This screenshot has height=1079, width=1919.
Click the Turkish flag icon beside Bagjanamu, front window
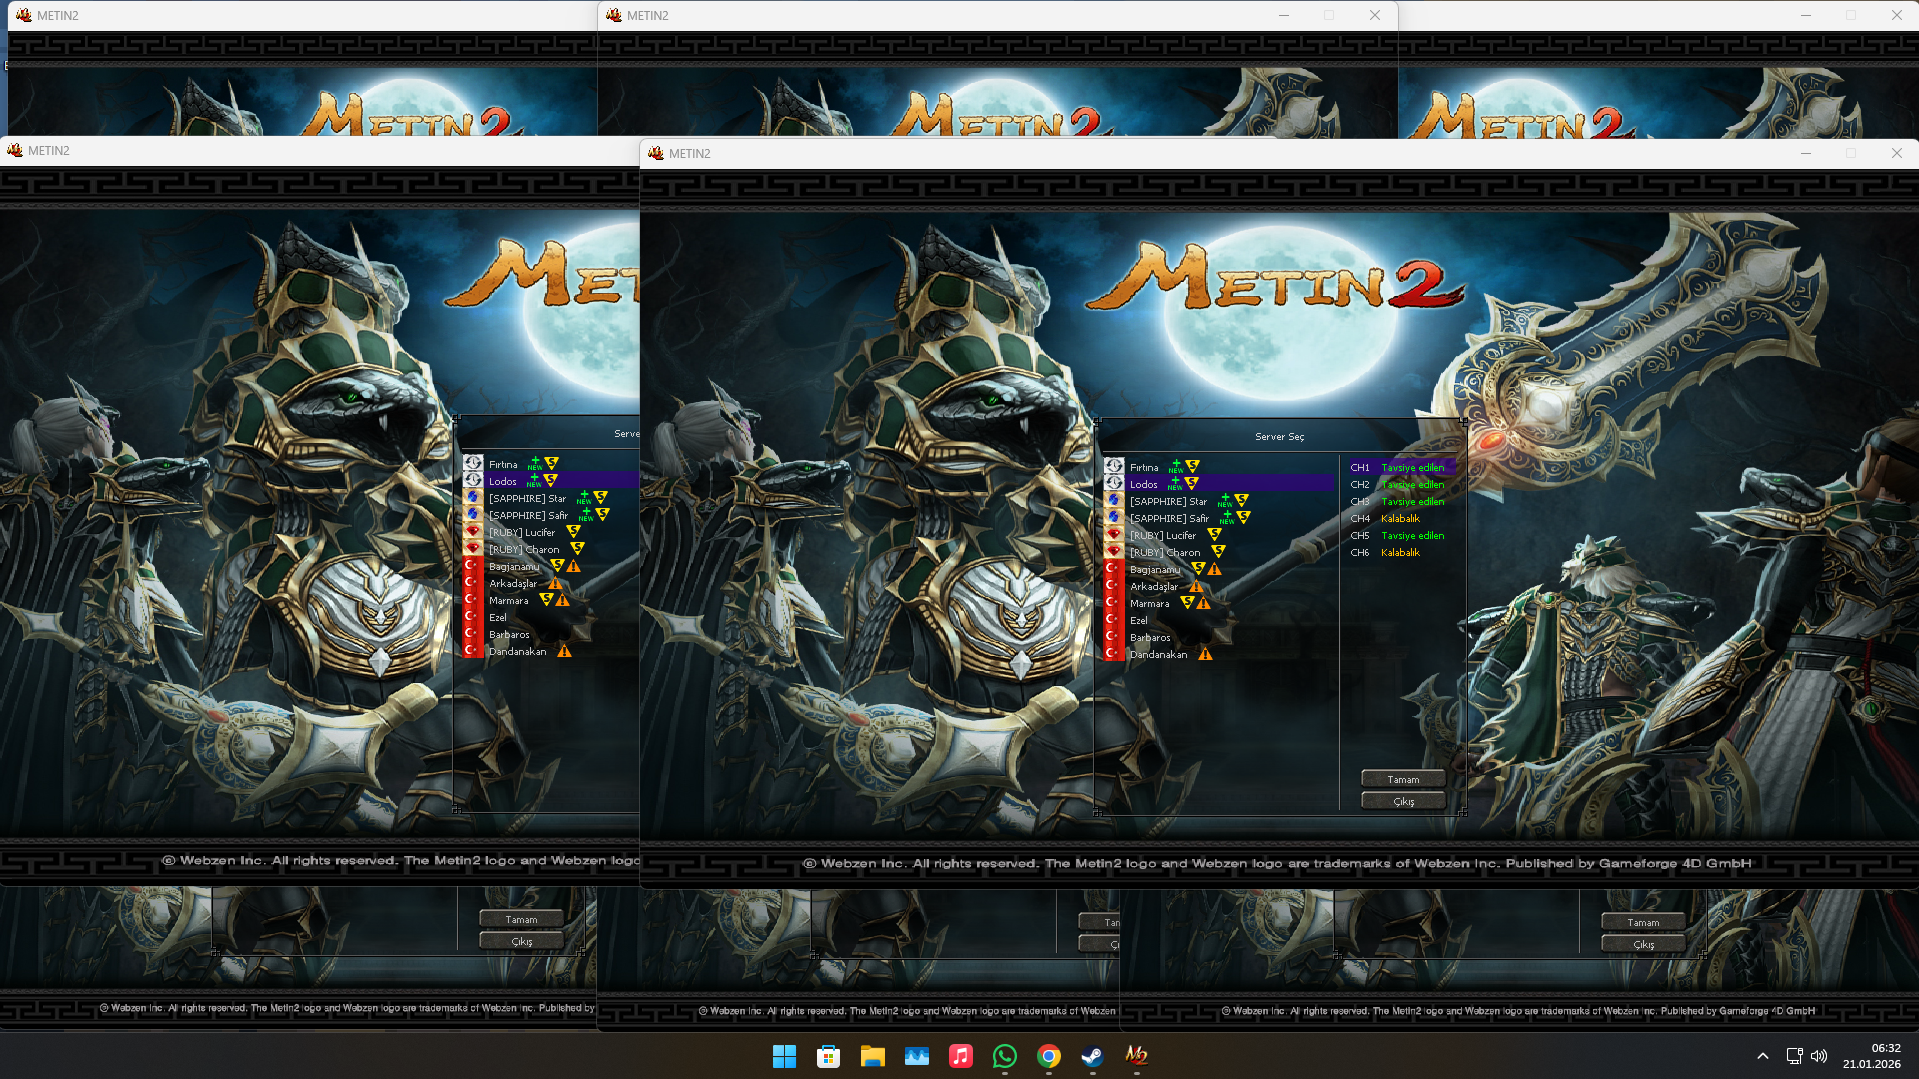1114,569
